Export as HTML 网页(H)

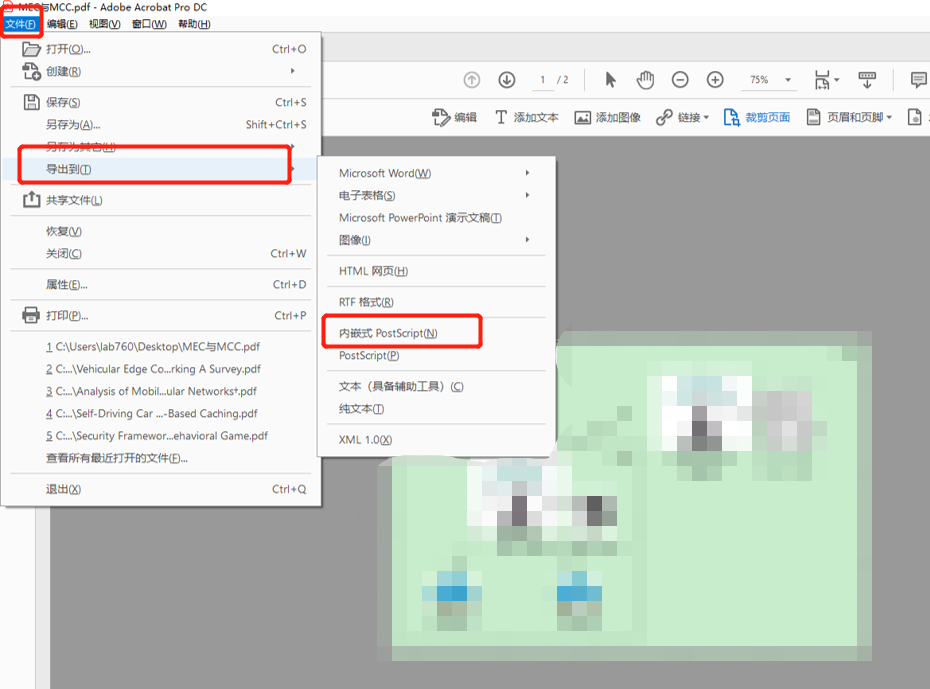click(436, 271)
